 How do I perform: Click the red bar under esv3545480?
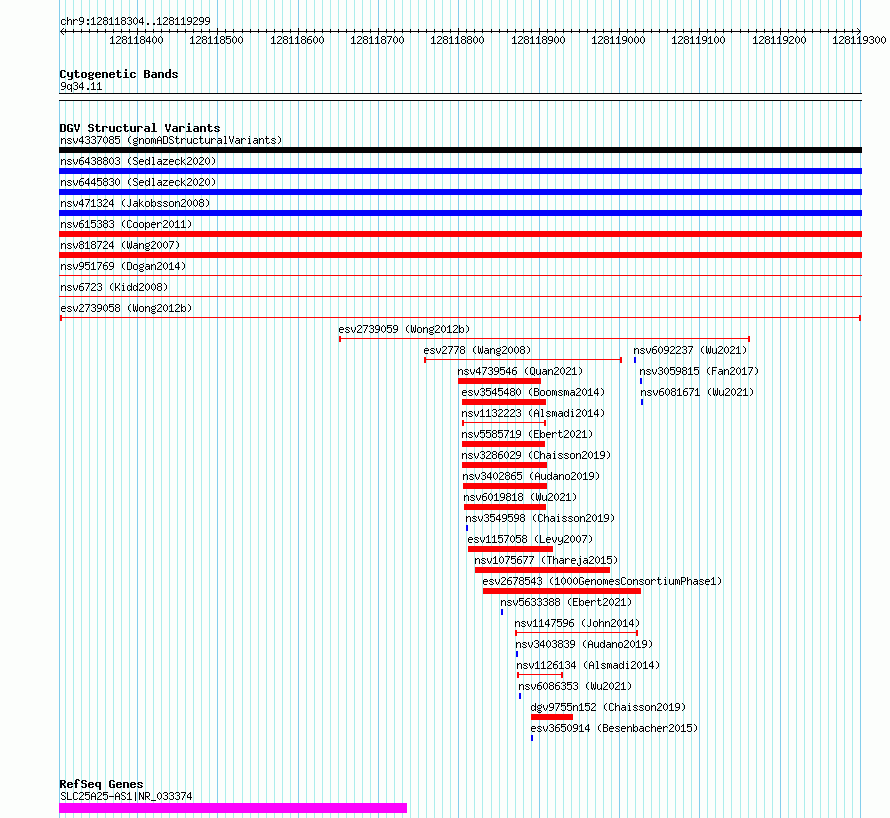click(504, 402)
